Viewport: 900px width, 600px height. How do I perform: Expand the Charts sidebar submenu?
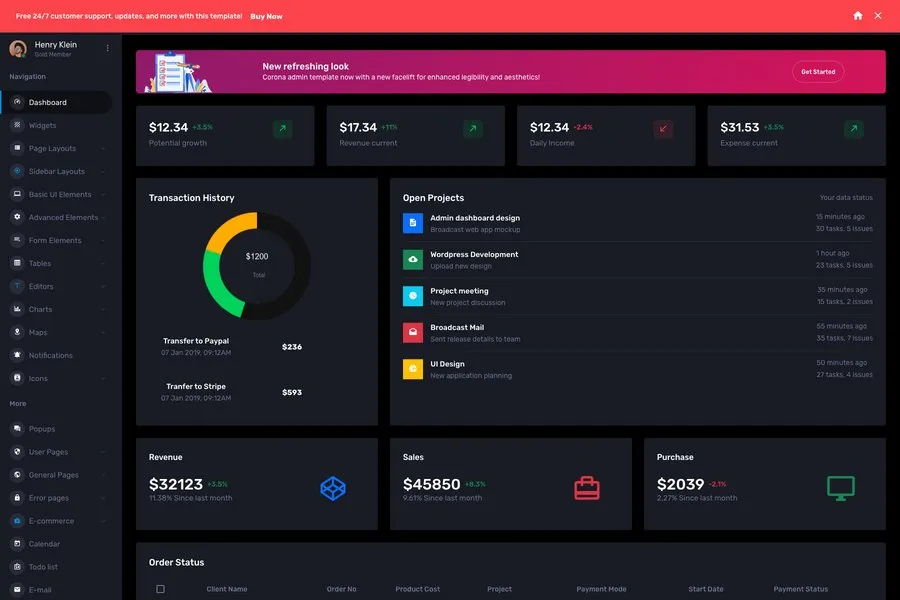pyautogui.click(x=40, y=310)
